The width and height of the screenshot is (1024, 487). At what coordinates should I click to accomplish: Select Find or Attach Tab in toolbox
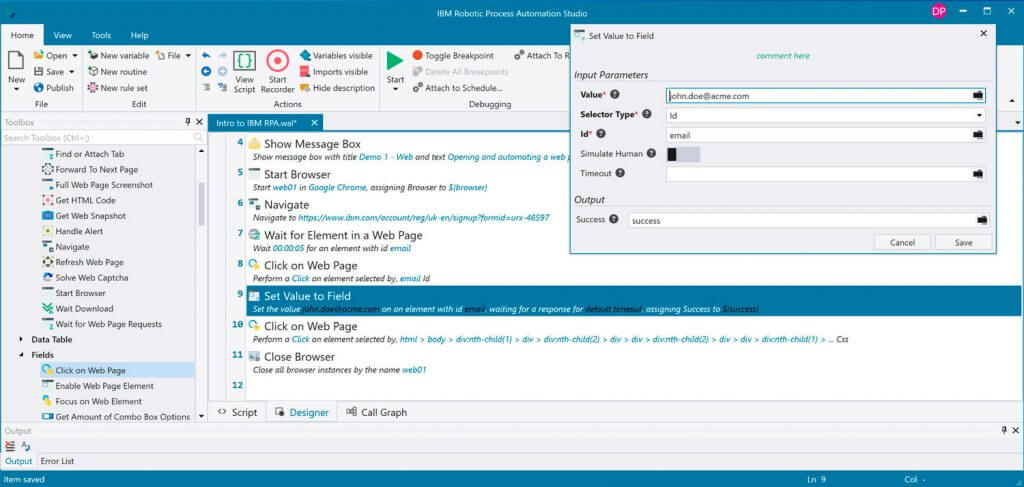click(x=83, y=154)
